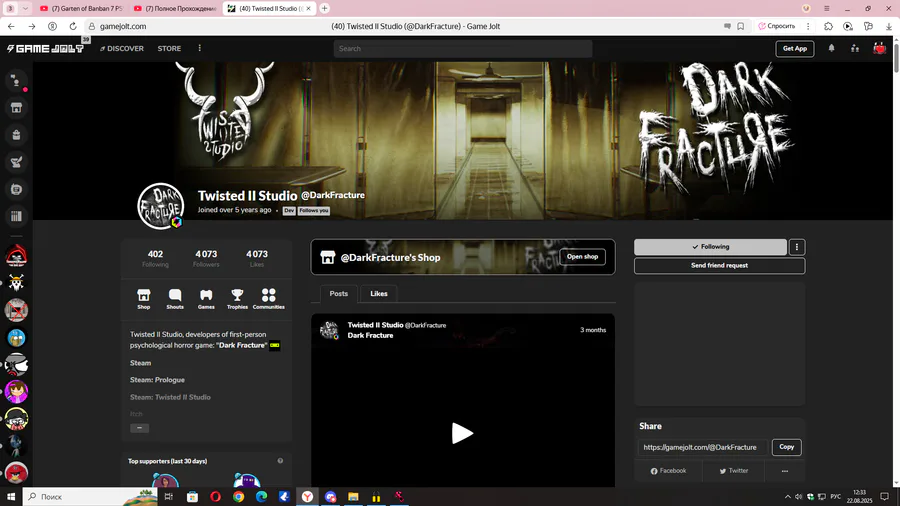
Task: Open Google Chrome from the taskbar
Action: (x=238, y=497)
